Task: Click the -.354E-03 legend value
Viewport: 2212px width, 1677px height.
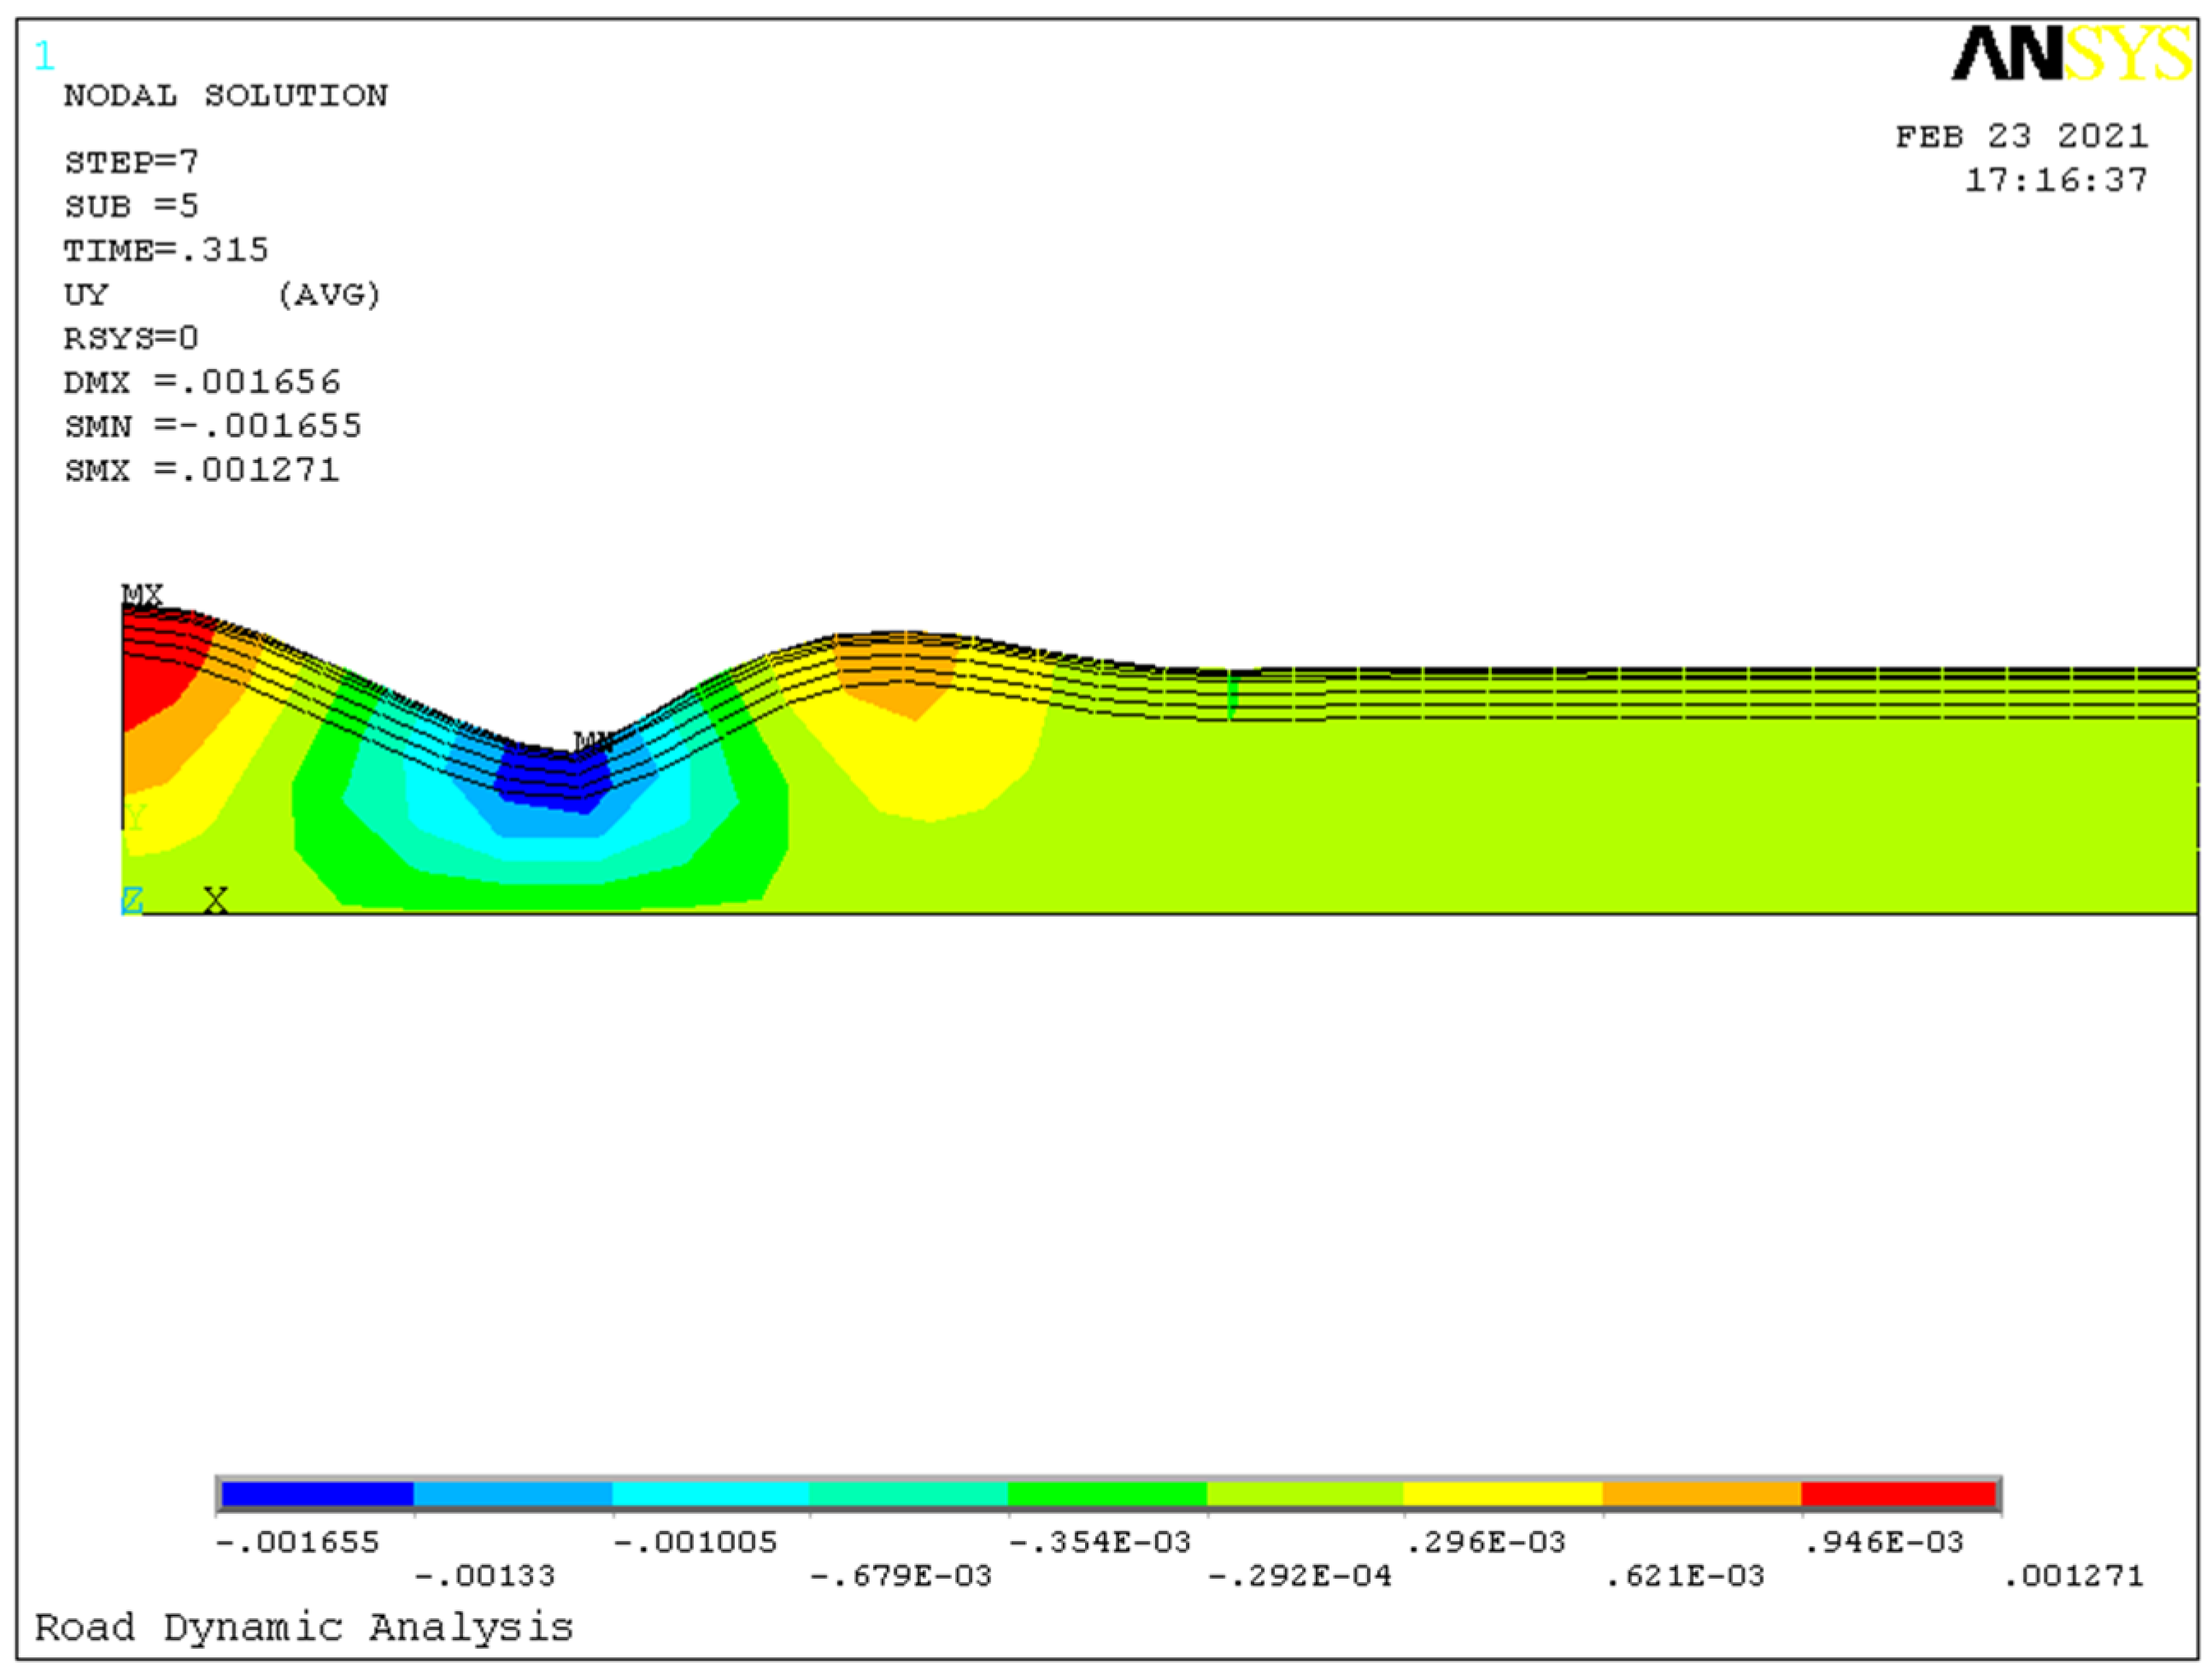Action: (1099, 1542)
